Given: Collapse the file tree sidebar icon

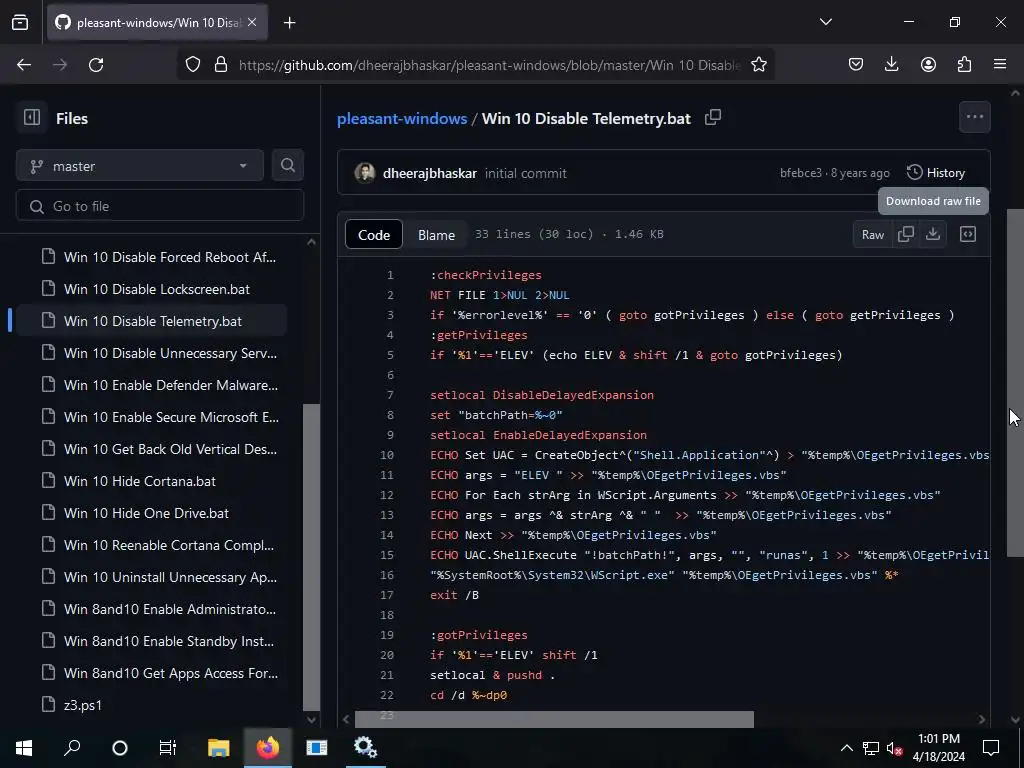Looking at the screenshot, I should (x=31, y=118).
